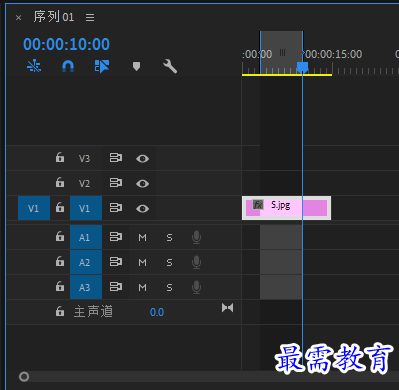Click the fx badge on S.jpg clip
The image size is (399, 390).
point(258,204)
